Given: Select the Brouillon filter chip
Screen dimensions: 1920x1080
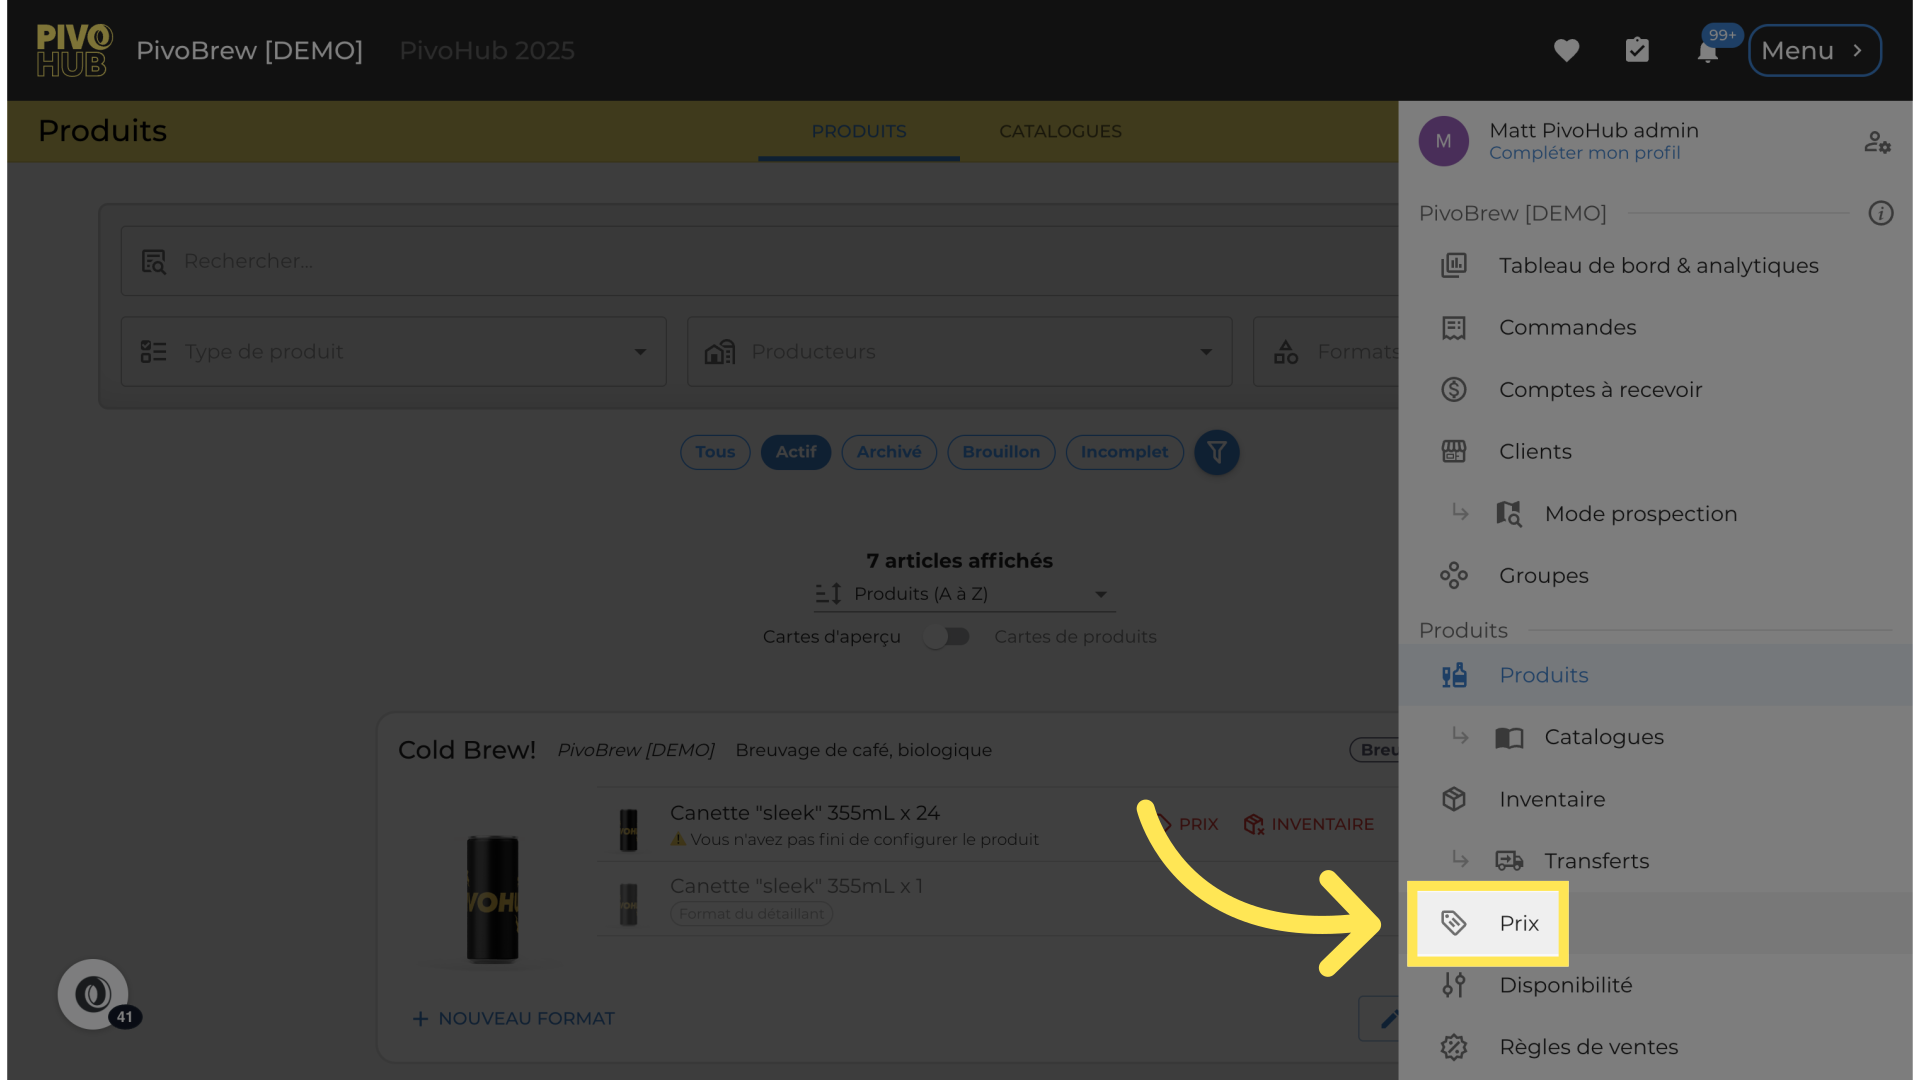Looking at the screenshot, I should pyautogui.click(x=1001, y=452).
